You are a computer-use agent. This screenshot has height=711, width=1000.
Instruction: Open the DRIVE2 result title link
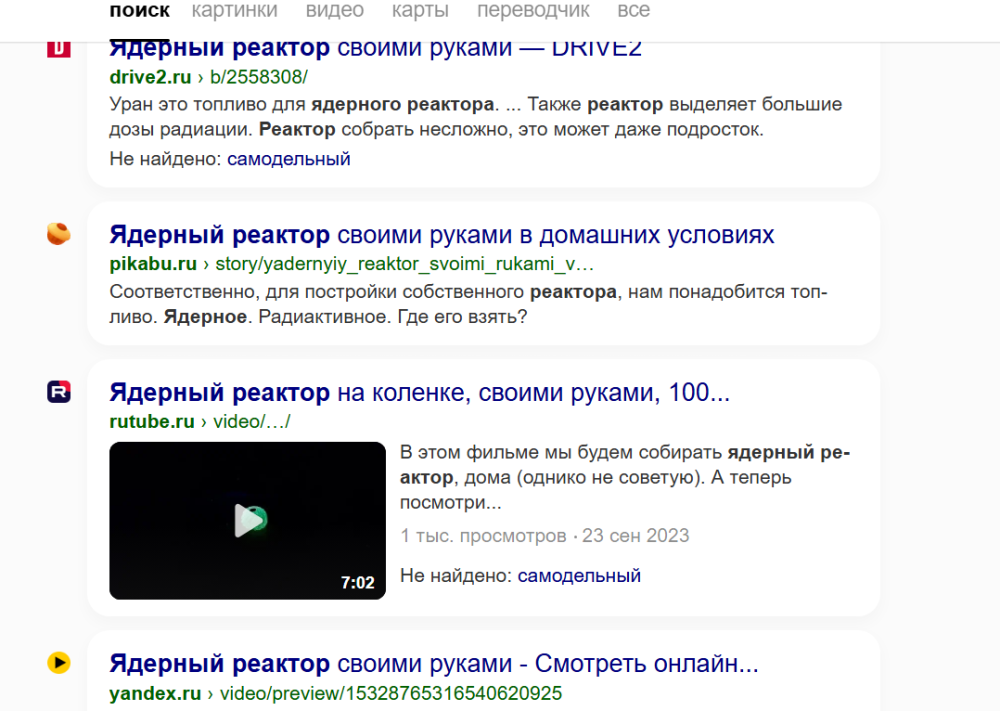(375, 50)
